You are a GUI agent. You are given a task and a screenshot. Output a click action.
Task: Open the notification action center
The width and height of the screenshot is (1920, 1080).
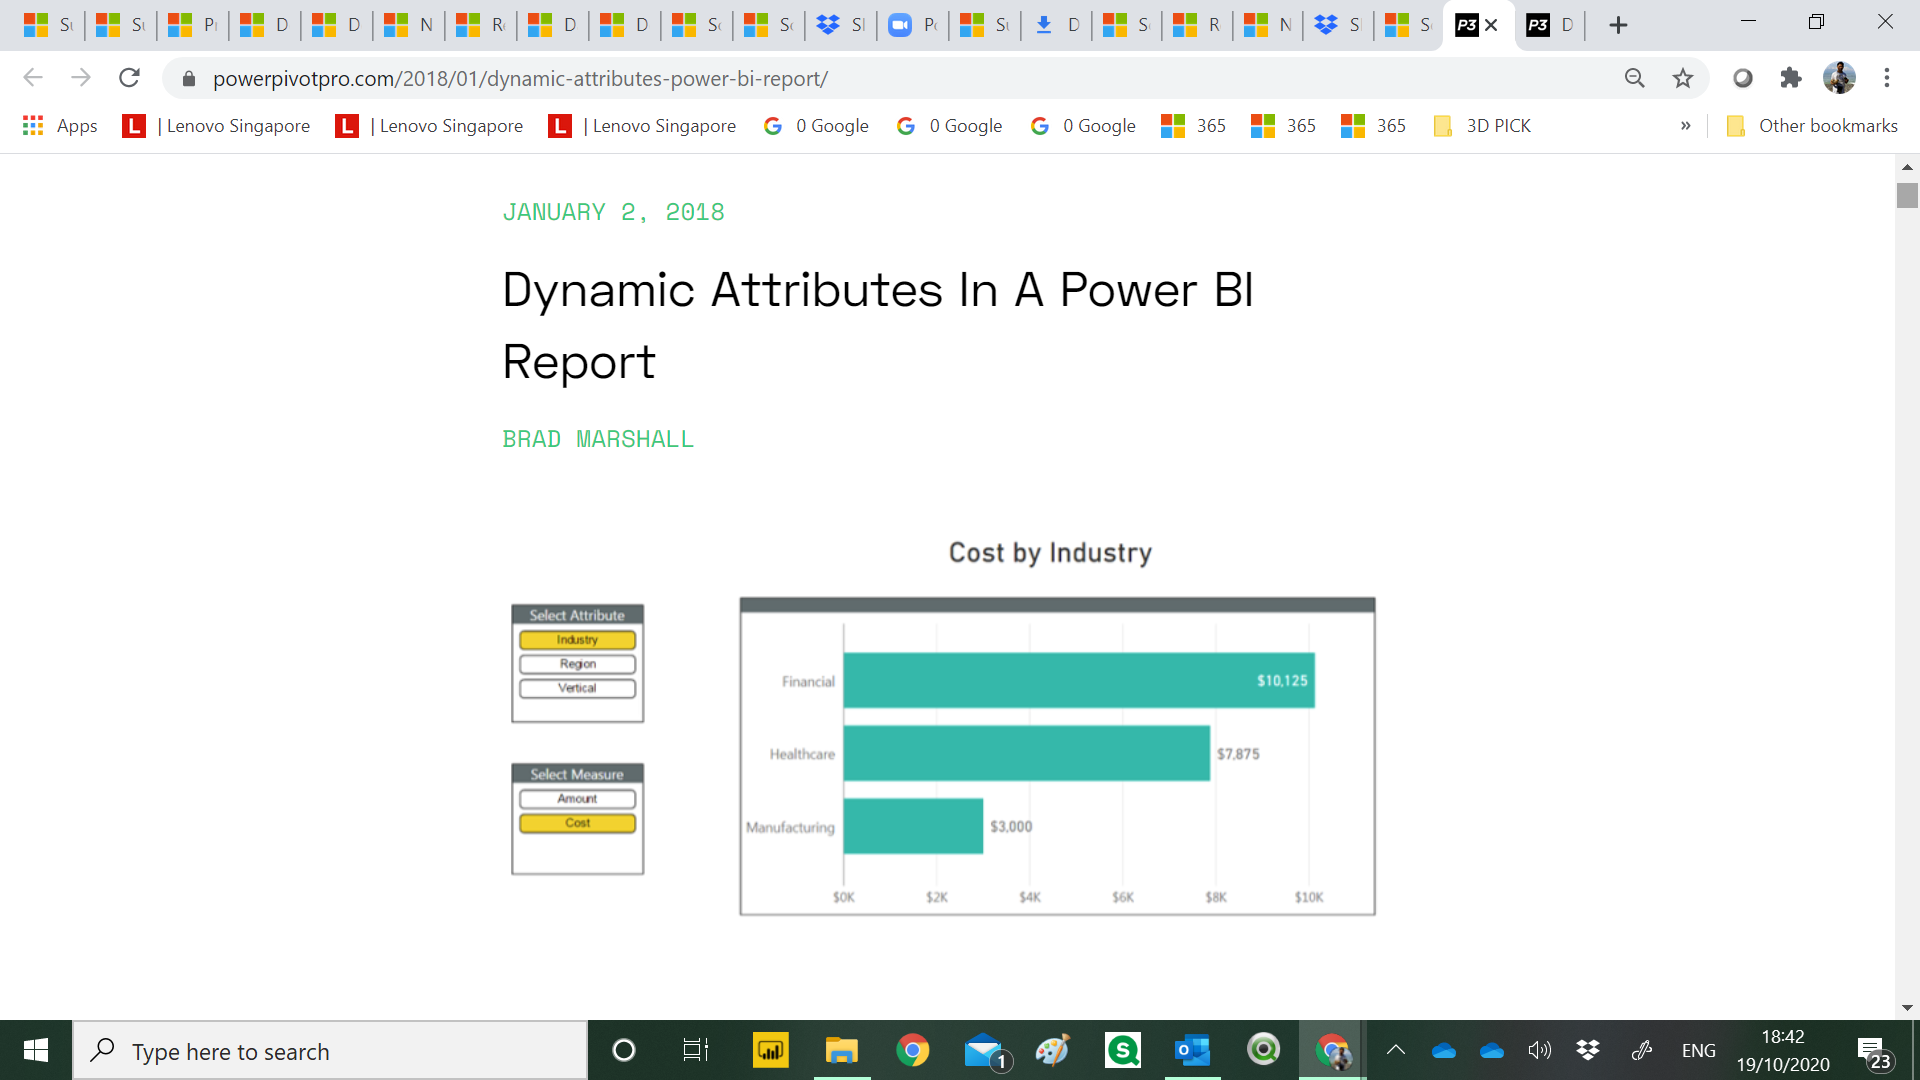[x=1875, y=1052]
